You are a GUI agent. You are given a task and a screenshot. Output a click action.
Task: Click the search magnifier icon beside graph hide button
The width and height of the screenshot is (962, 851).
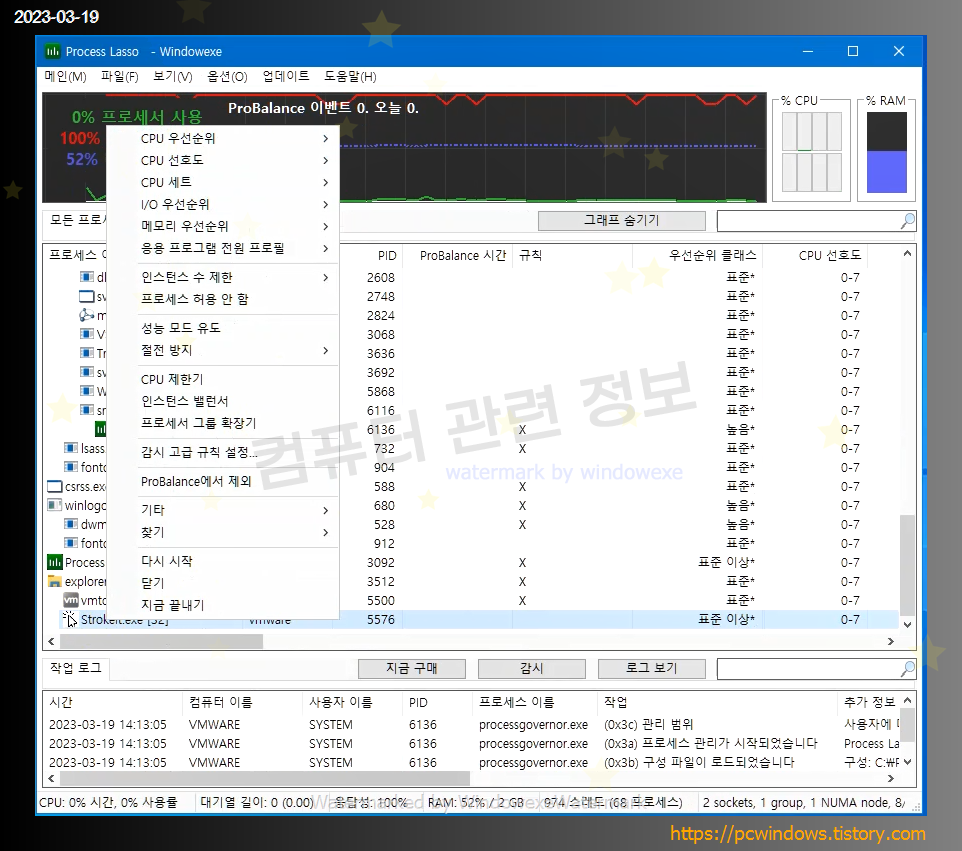907,221
